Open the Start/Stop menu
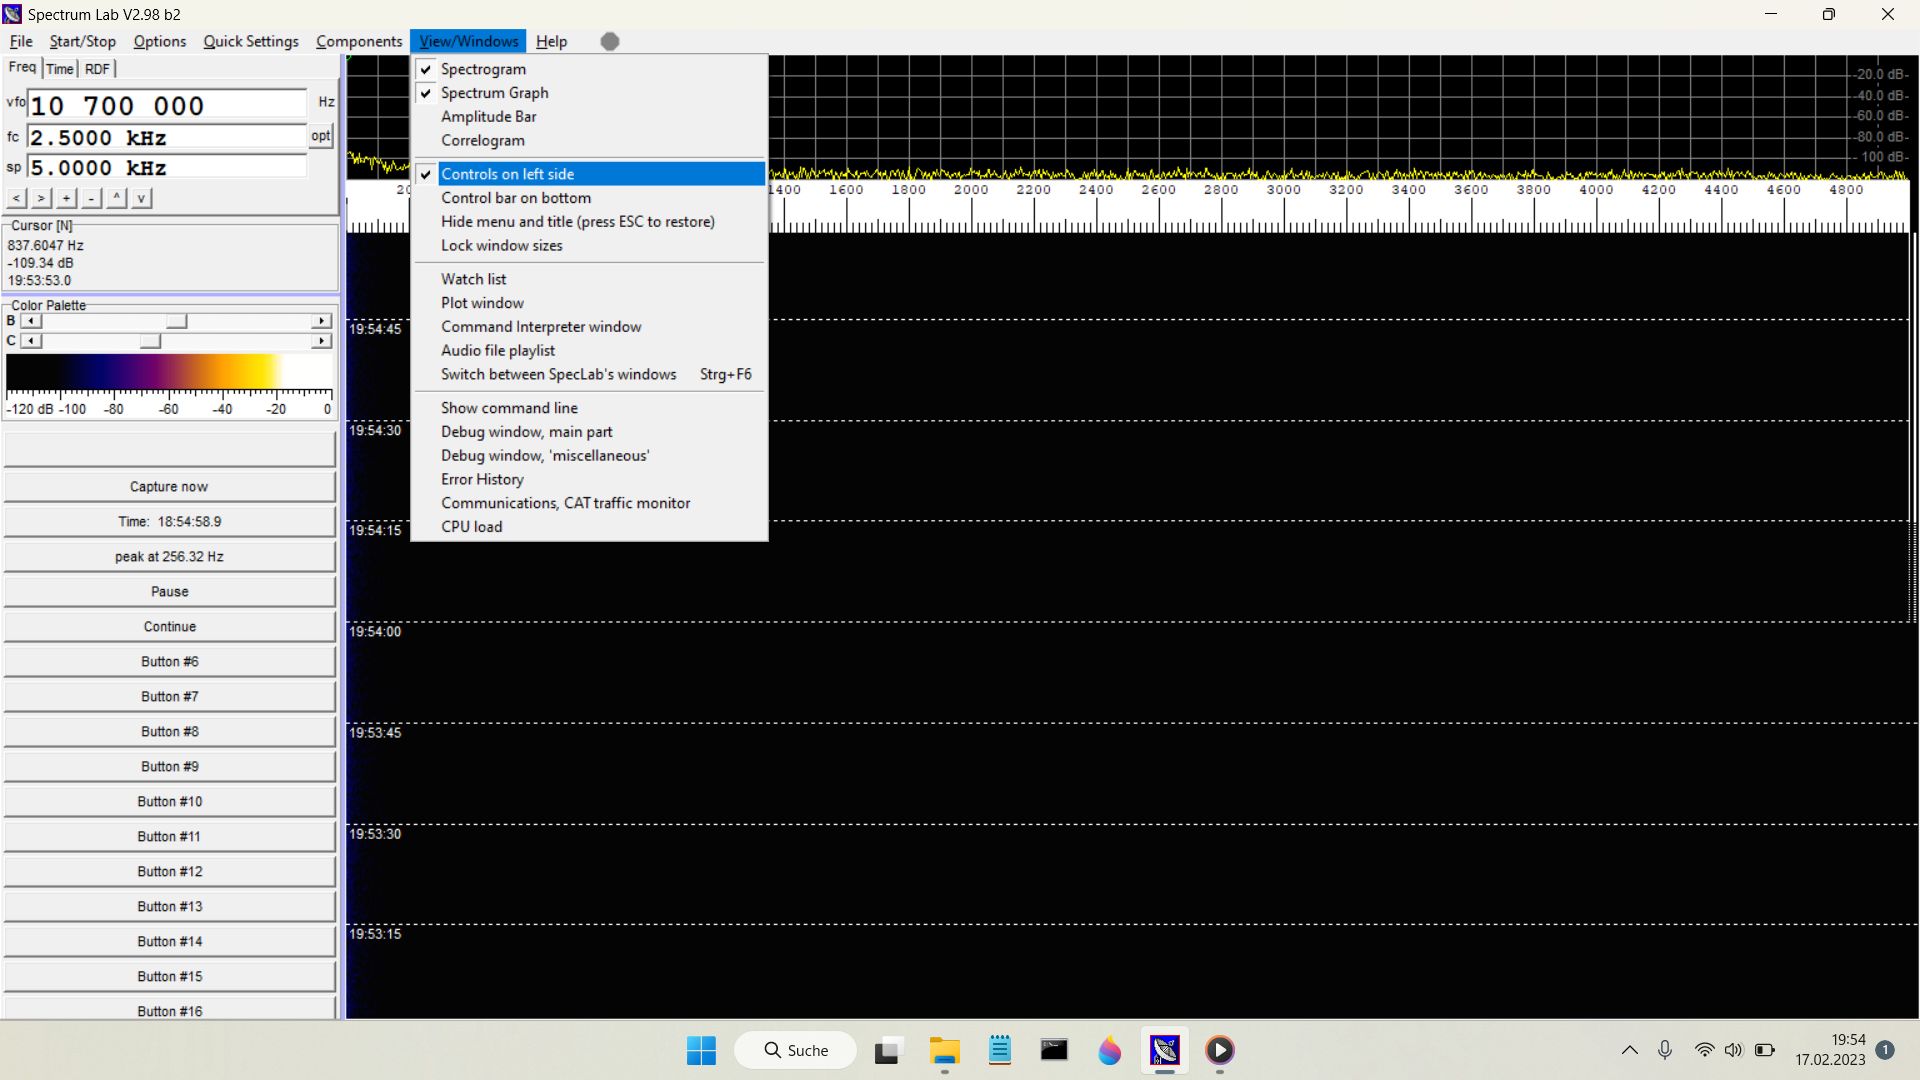 83,41
